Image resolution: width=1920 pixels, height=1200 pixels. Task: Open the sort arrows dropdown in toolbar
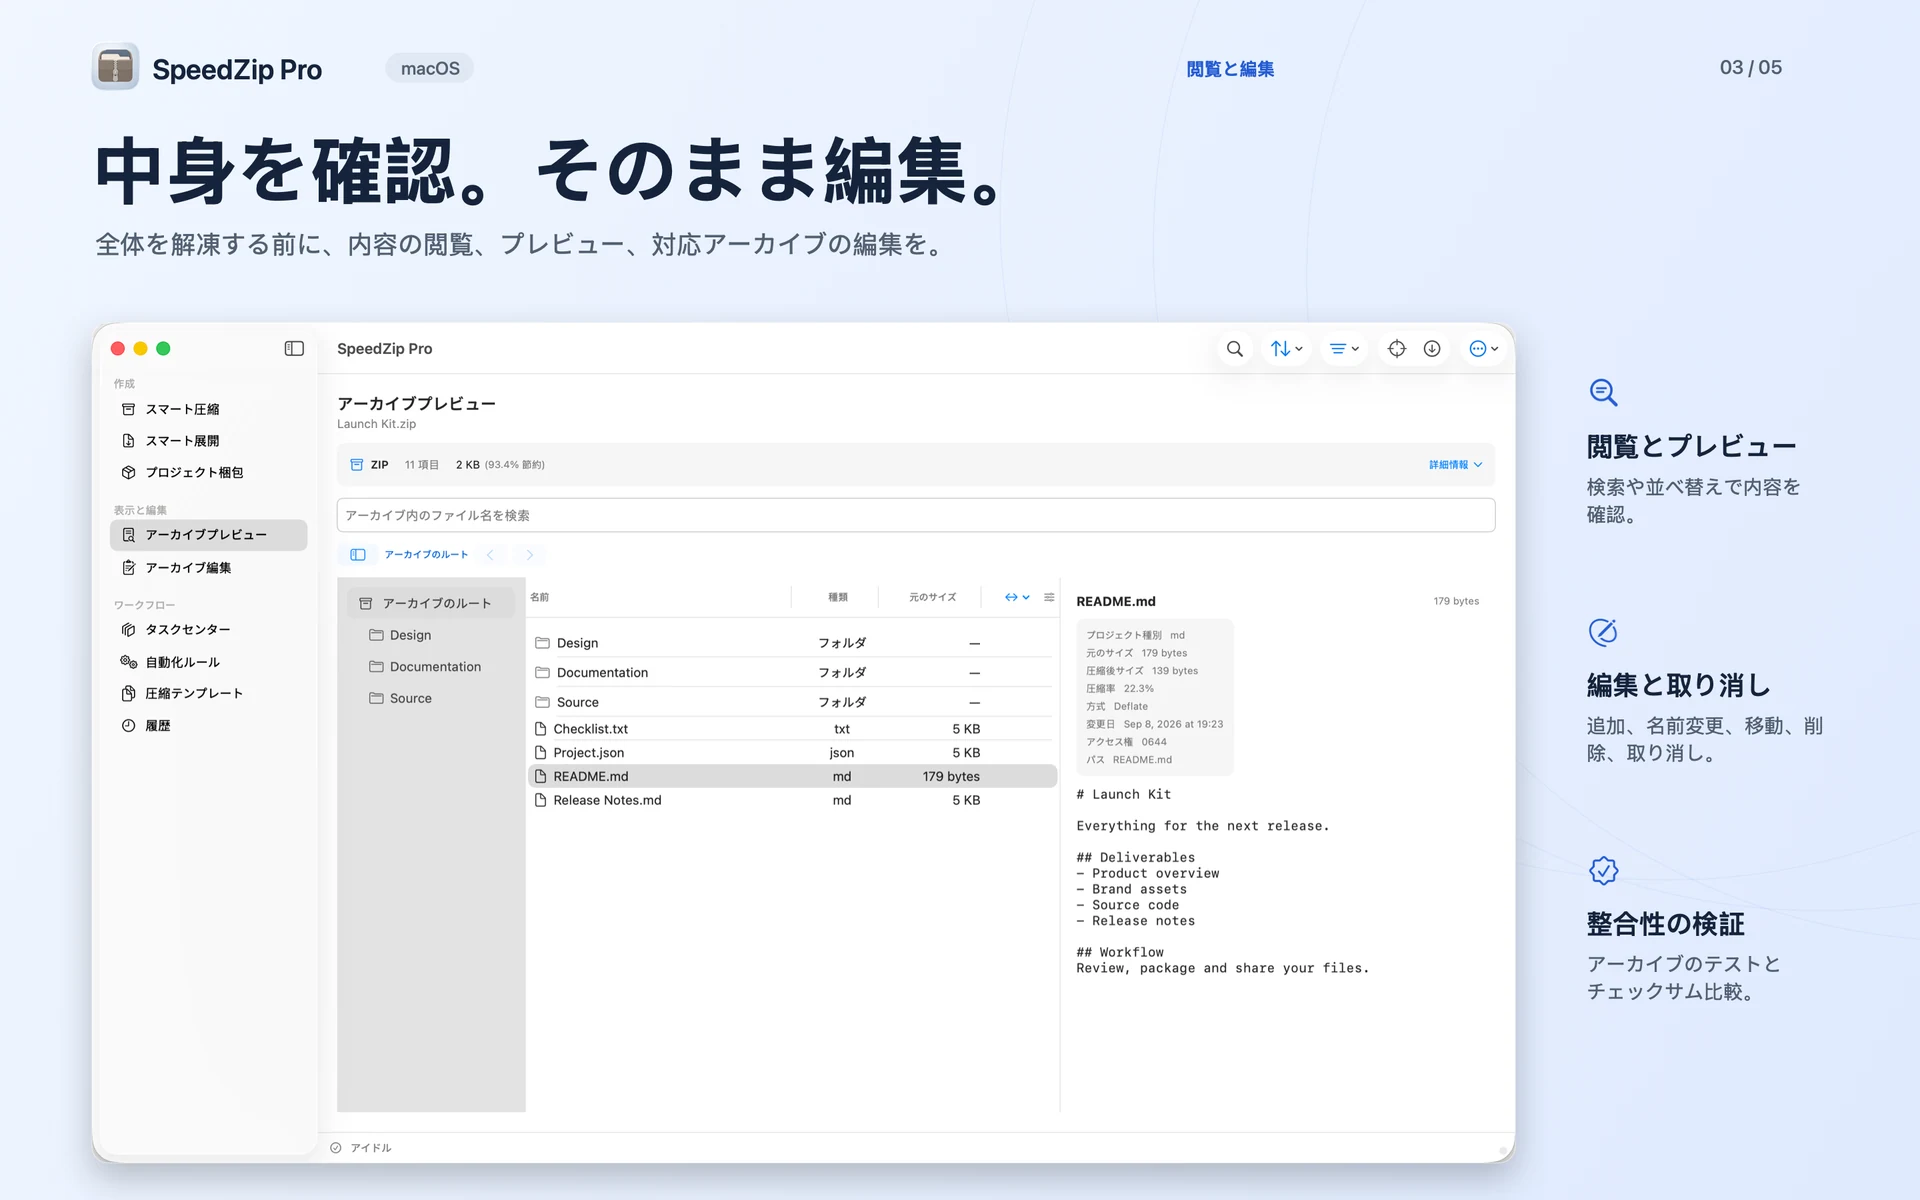[x=1286, y=349]
